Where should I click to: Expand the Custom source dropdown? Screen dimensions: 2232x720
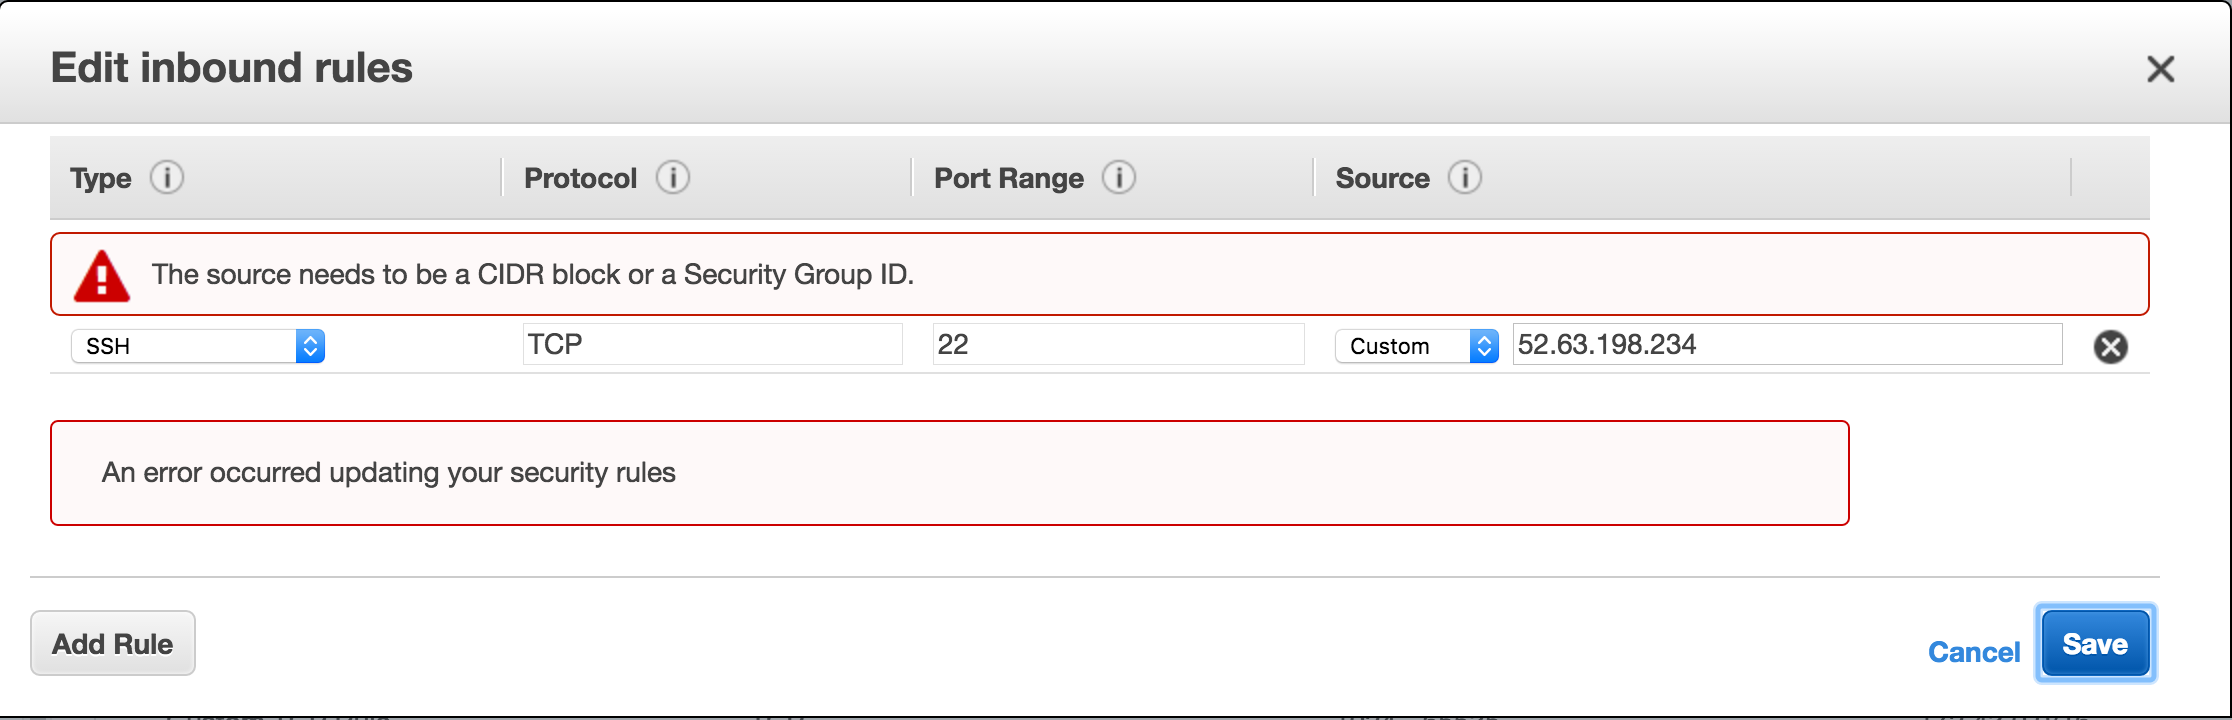pyautogui.click(x=1416, y=346)
